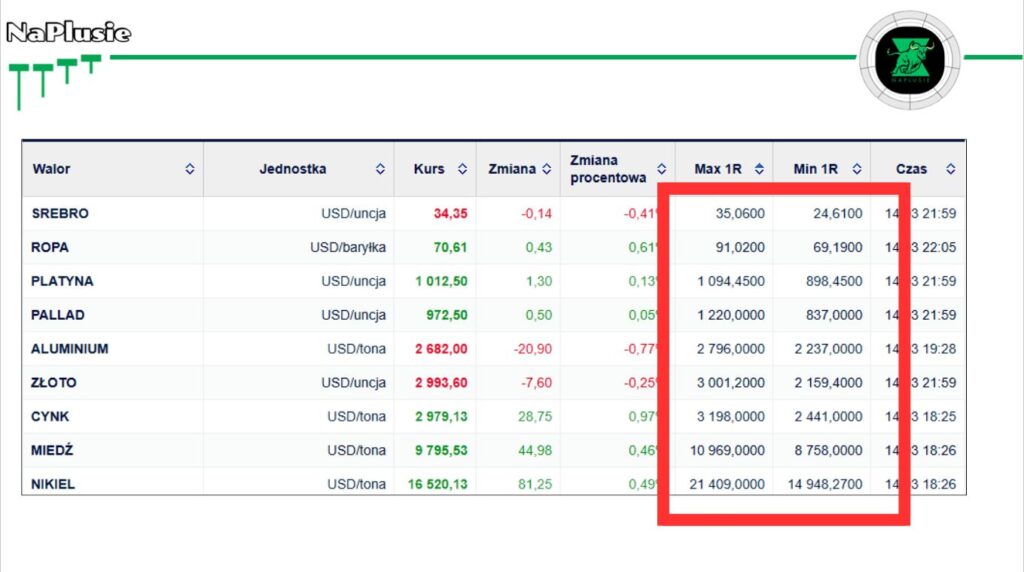The image size is (1024, 572).
Task: Open the MIEDŹ instrument link
Action: pos(52,451)
